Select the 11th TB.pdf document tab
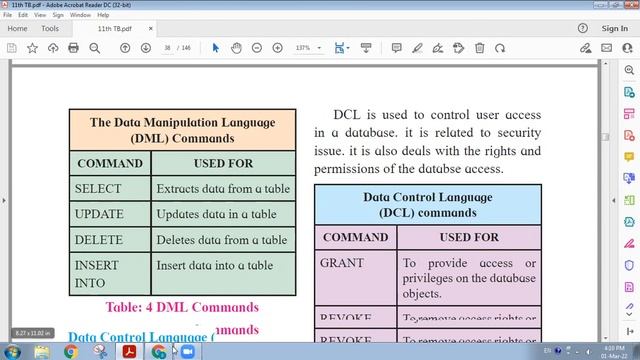The image size is (640, 360). [114, 29]
